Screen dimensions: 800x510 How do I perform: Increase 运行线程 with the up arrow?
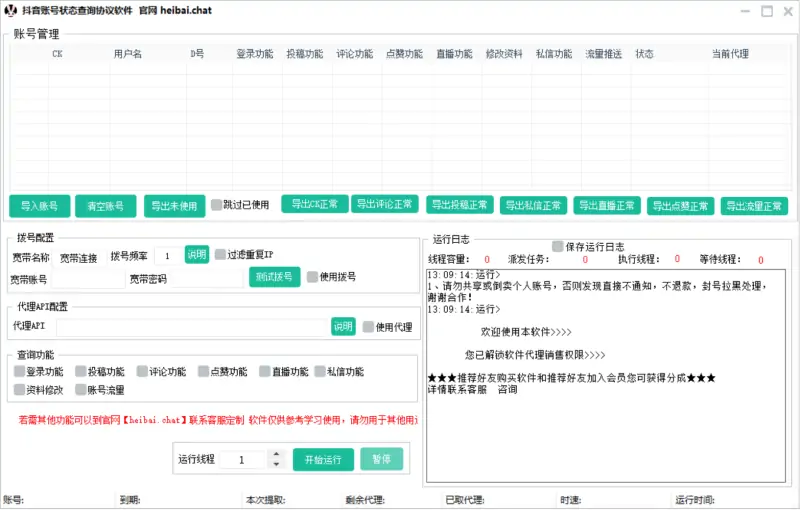tap(276, 454)
